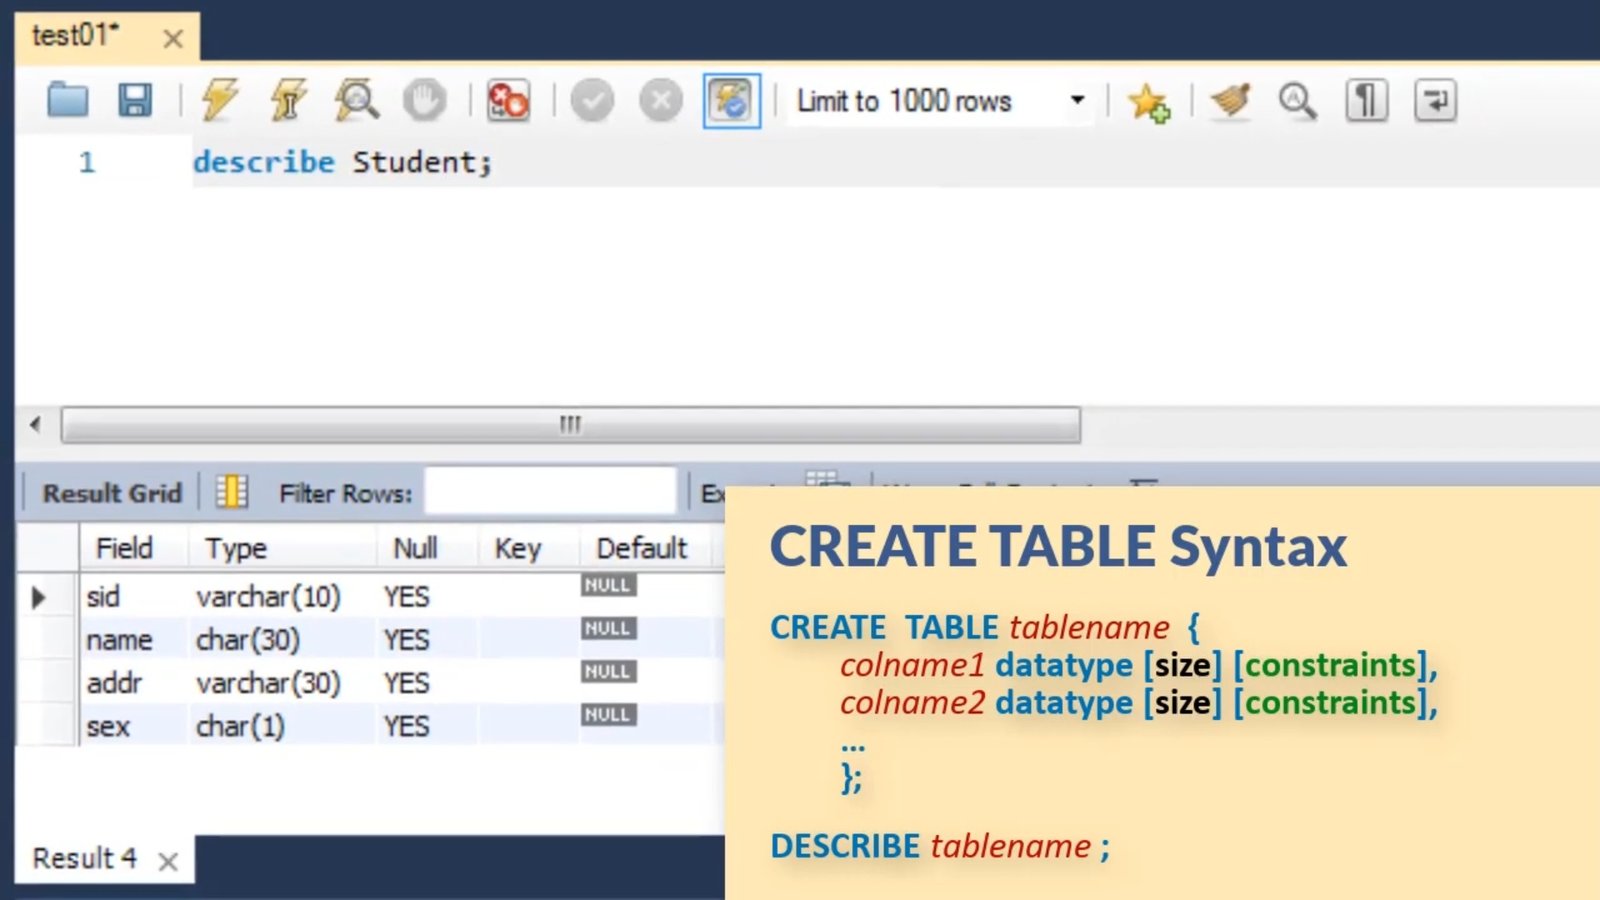Select the addr field cell
This screenshot has height=900, width=1600.
coord(134,683)
